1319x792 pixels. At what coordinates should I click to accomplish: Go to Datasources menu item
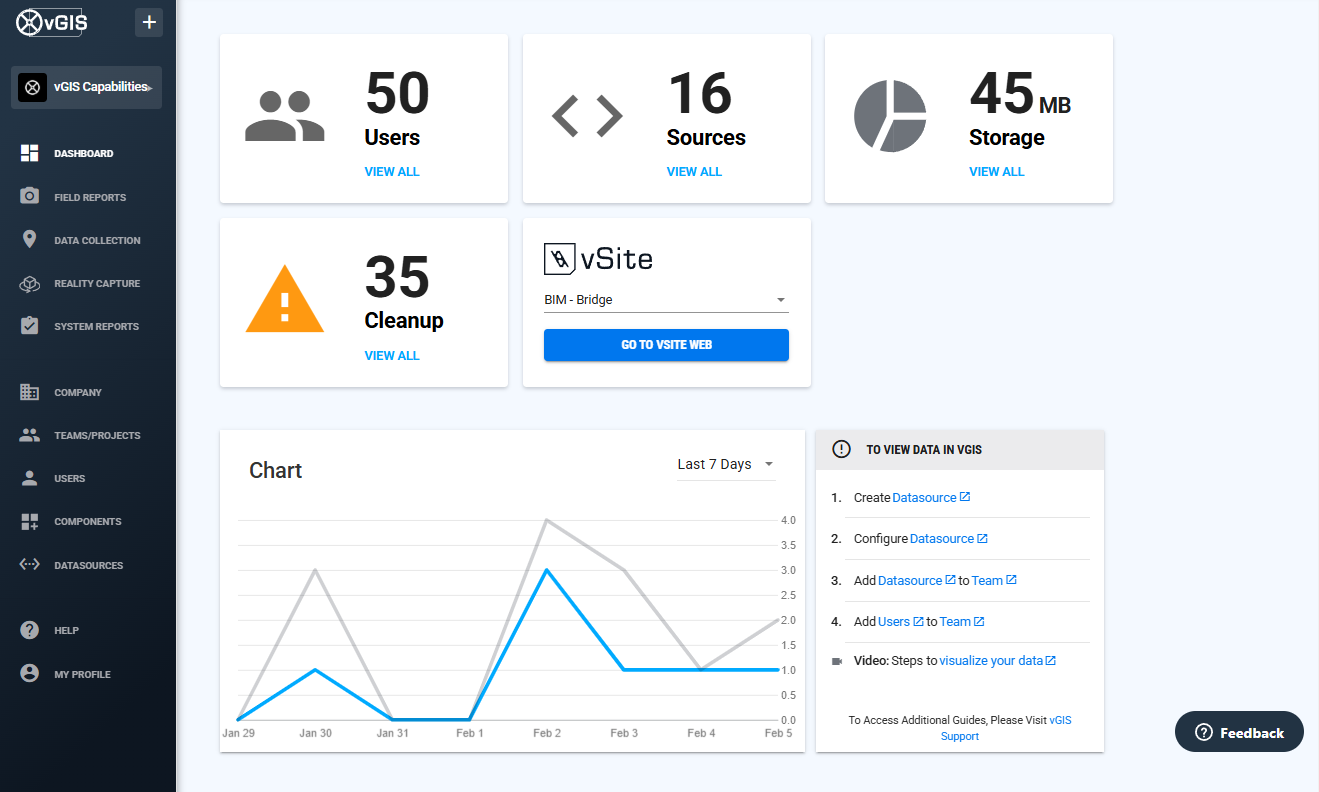pos(88,565)
